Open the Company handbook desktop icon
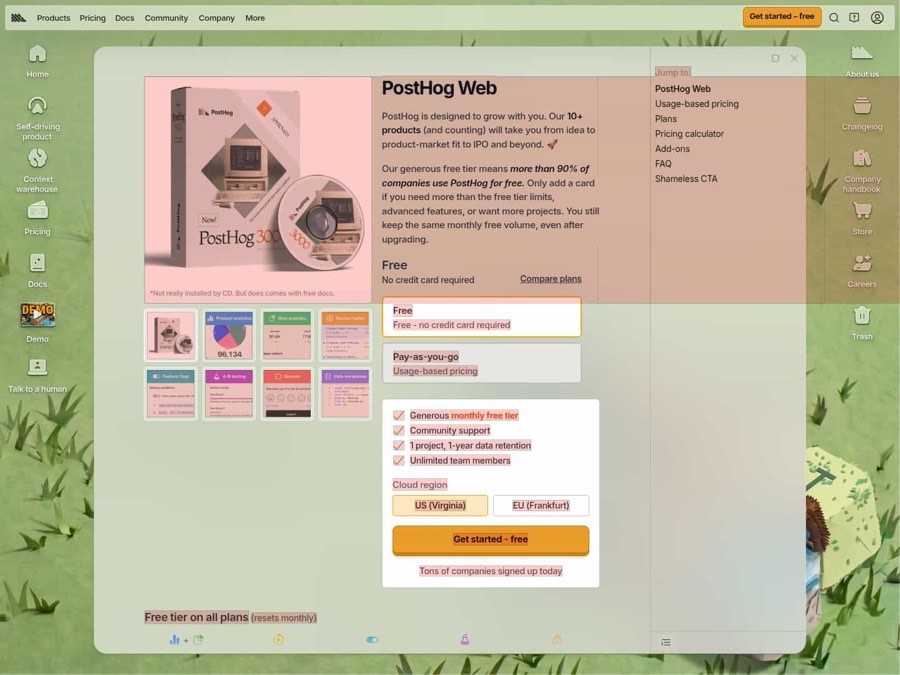This screenshot has width=900, height=675. tap(862, 170)
